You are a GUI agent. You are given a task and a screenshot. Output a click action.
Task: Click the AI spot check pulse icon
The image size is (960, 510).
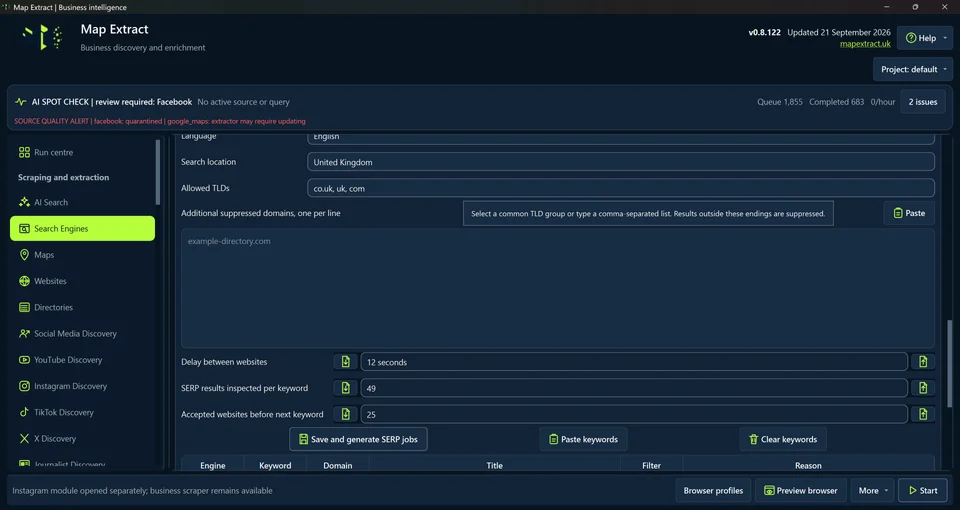(21, 102)
